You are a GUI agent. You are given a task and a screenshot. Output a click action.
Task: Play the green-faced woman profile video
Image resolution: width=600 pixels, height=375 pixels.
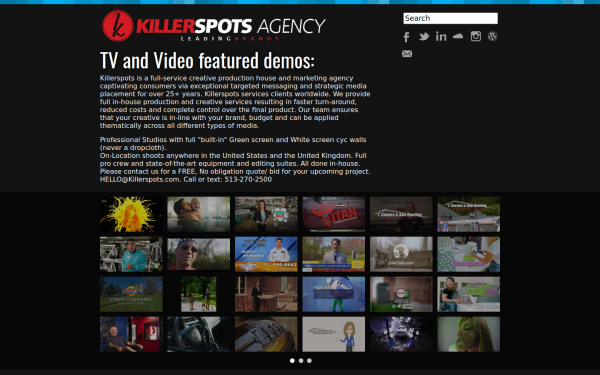[469, 334]
